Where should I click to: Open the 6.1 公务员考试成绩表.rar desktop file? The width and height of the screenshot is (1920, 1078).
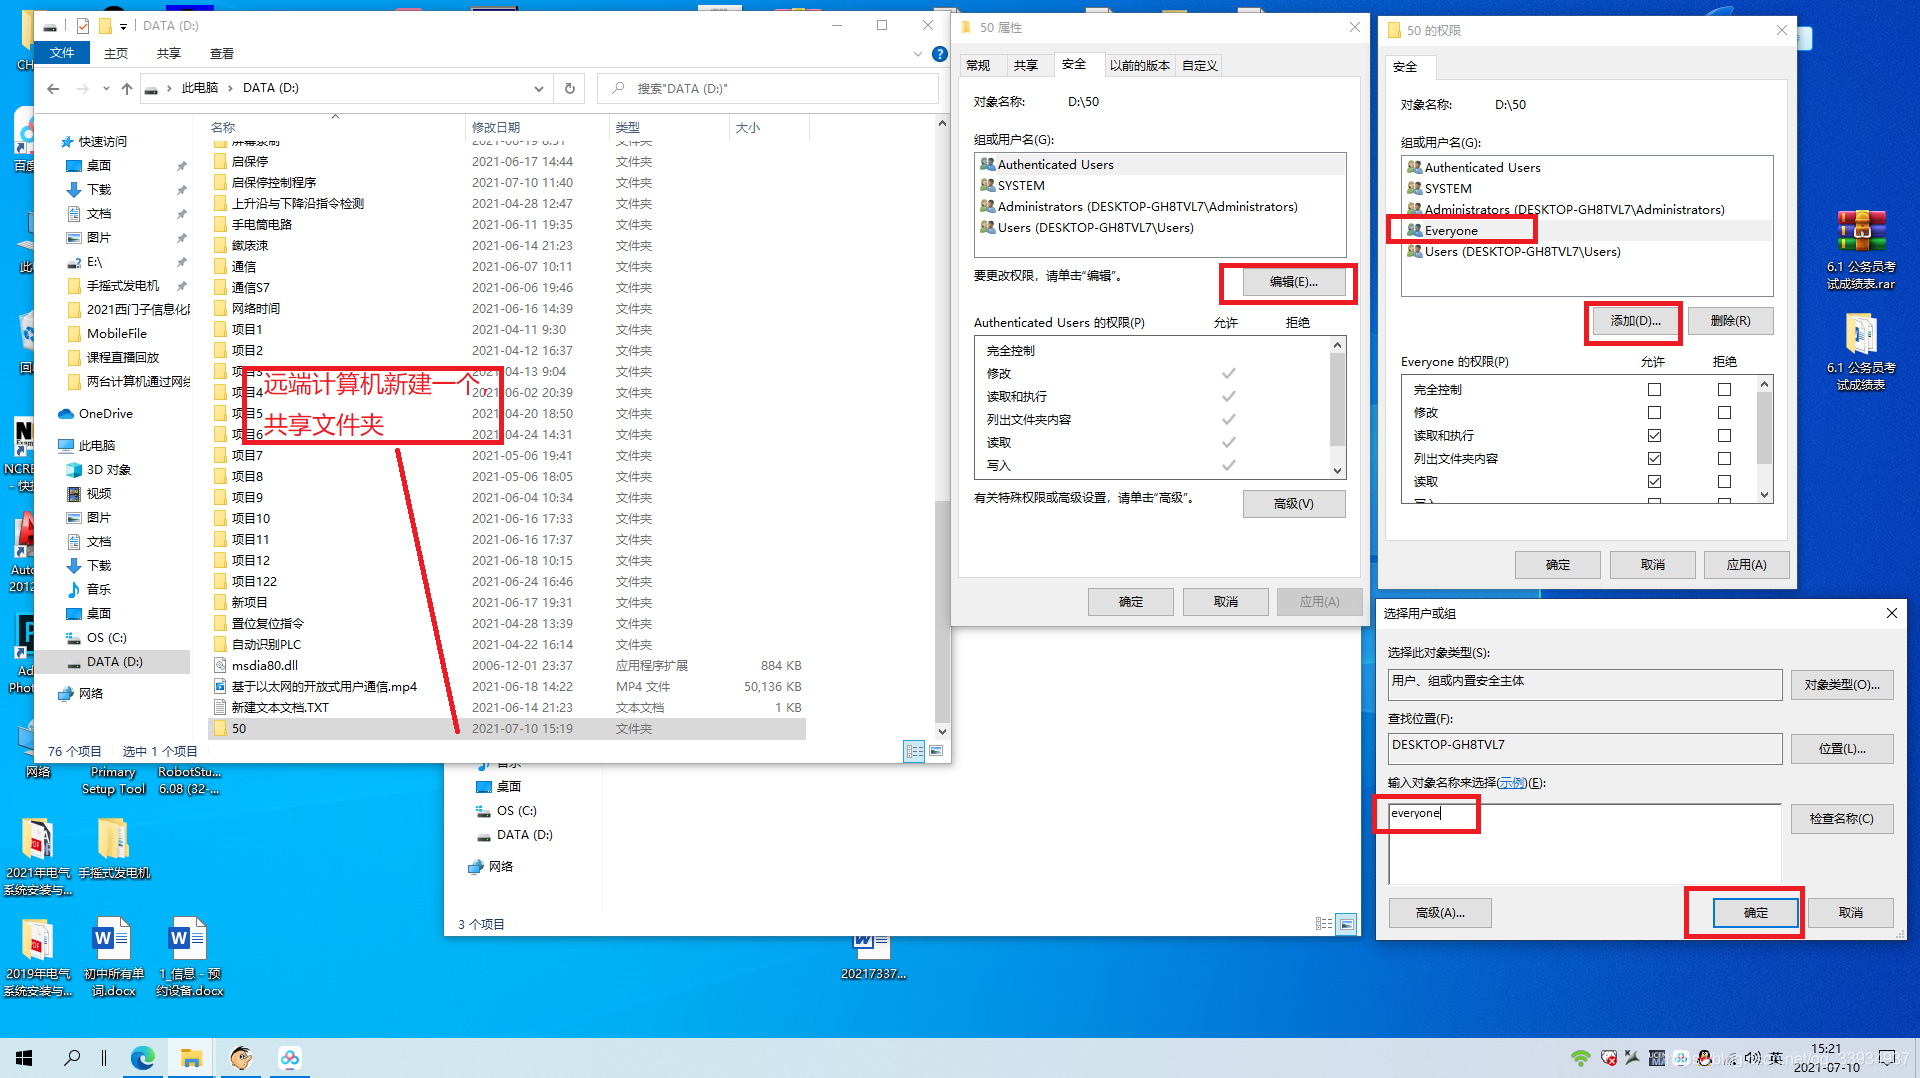1860,250
